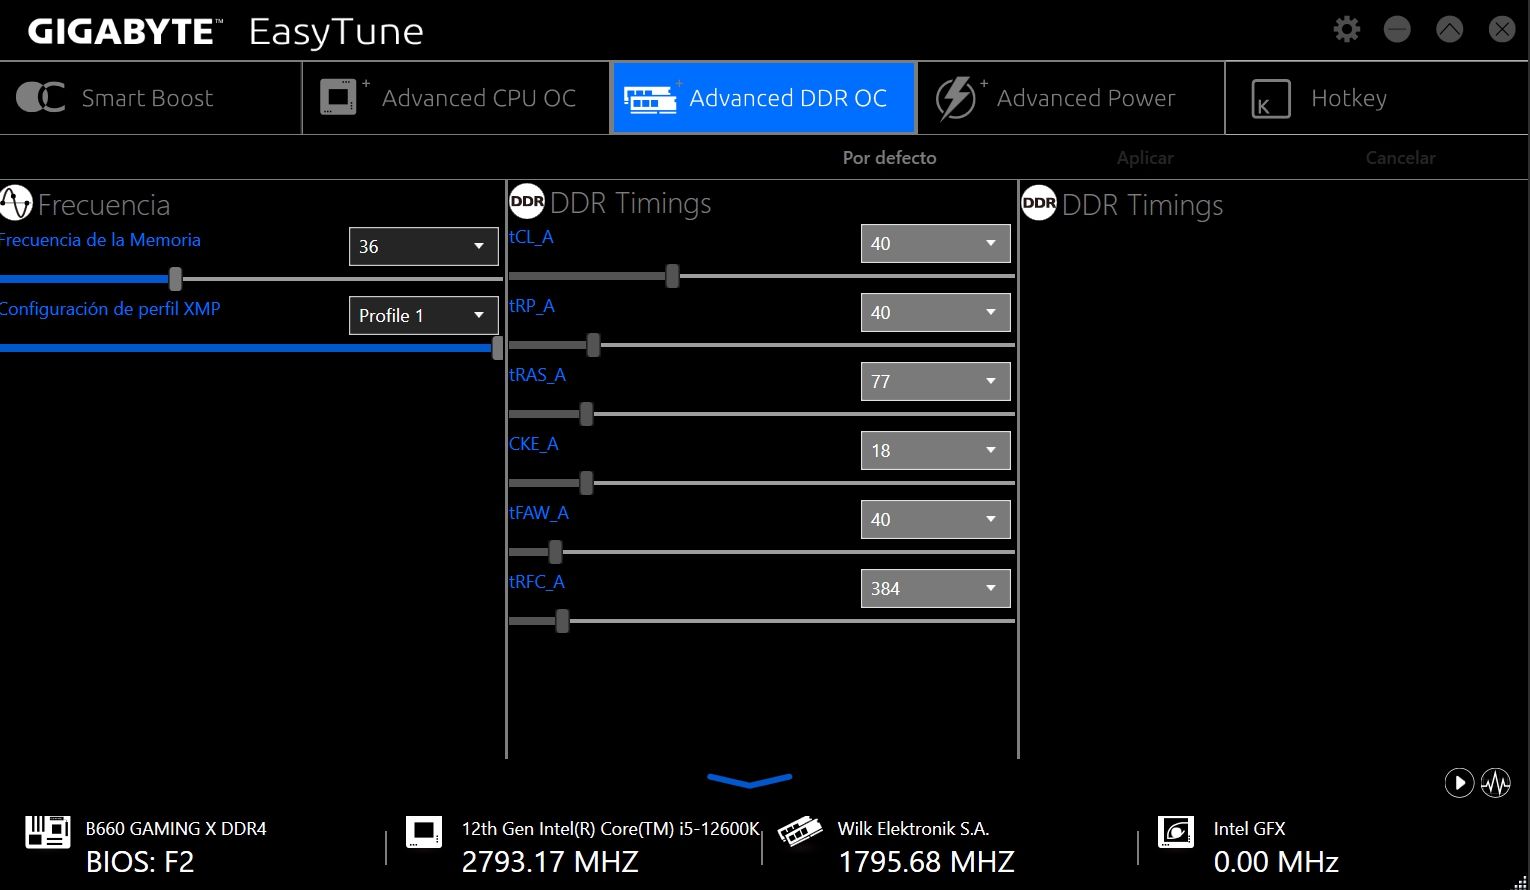The width and height of the screenshot is (1530, 890).
Task: Open the tCL_A value dropdown
Action: click(x=935, y=243)
